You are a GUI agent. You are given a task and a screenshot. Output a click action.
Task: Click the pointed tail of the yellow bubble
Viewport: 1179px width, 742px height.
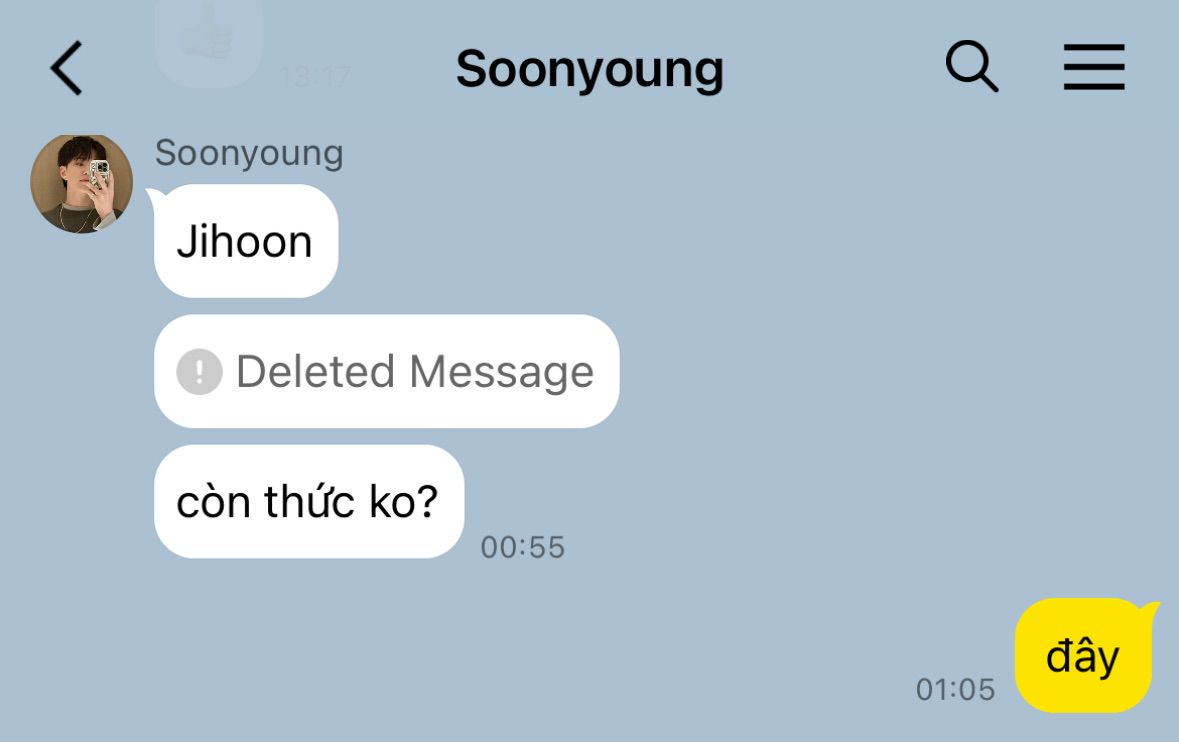pos(1150,609)
